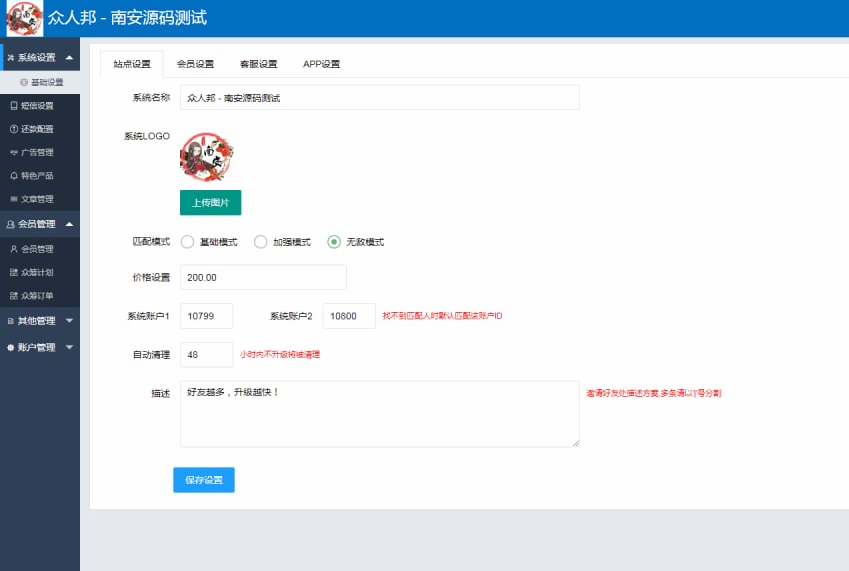Open 众筹计划 icon in sidebar
Image resolution: width=849 pixels, height=571 pixels.
click(x=14, y=272)
